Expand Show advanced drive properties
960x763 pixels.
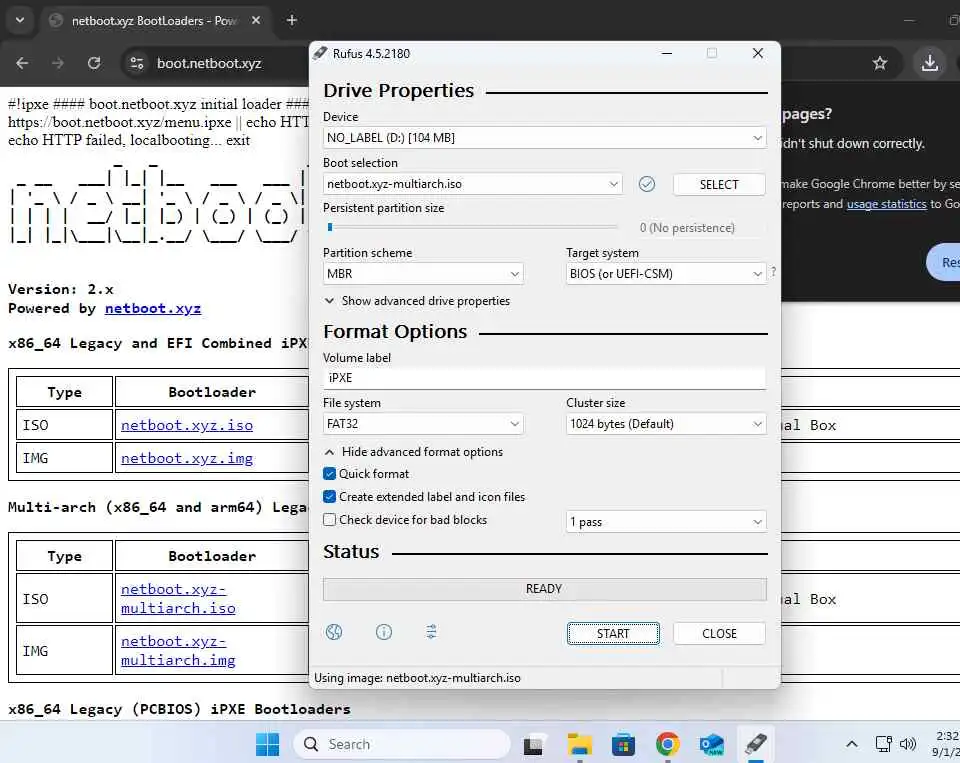click(x=418, y=301)
